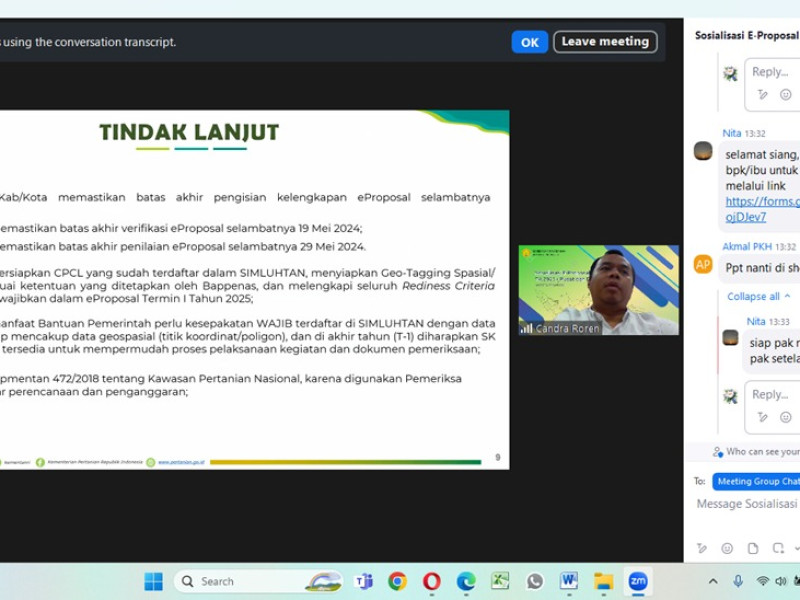Image resolution: width=800 pixels, height=600 pixels.
Task: Select the Candra Roren video thumbnail
Action: click(x=598, y=290)
